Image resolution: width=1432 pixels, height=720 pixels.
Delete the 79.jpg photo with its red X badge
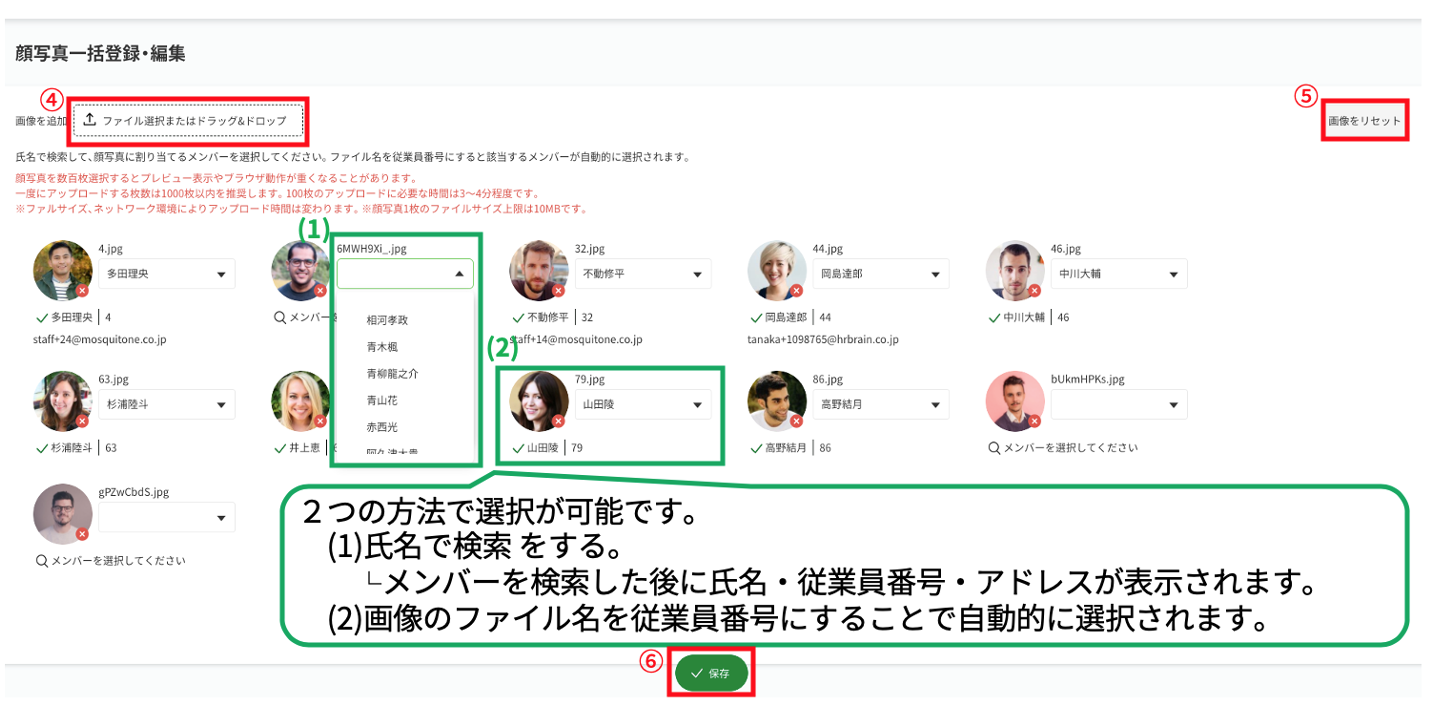(x=558, y=421)
